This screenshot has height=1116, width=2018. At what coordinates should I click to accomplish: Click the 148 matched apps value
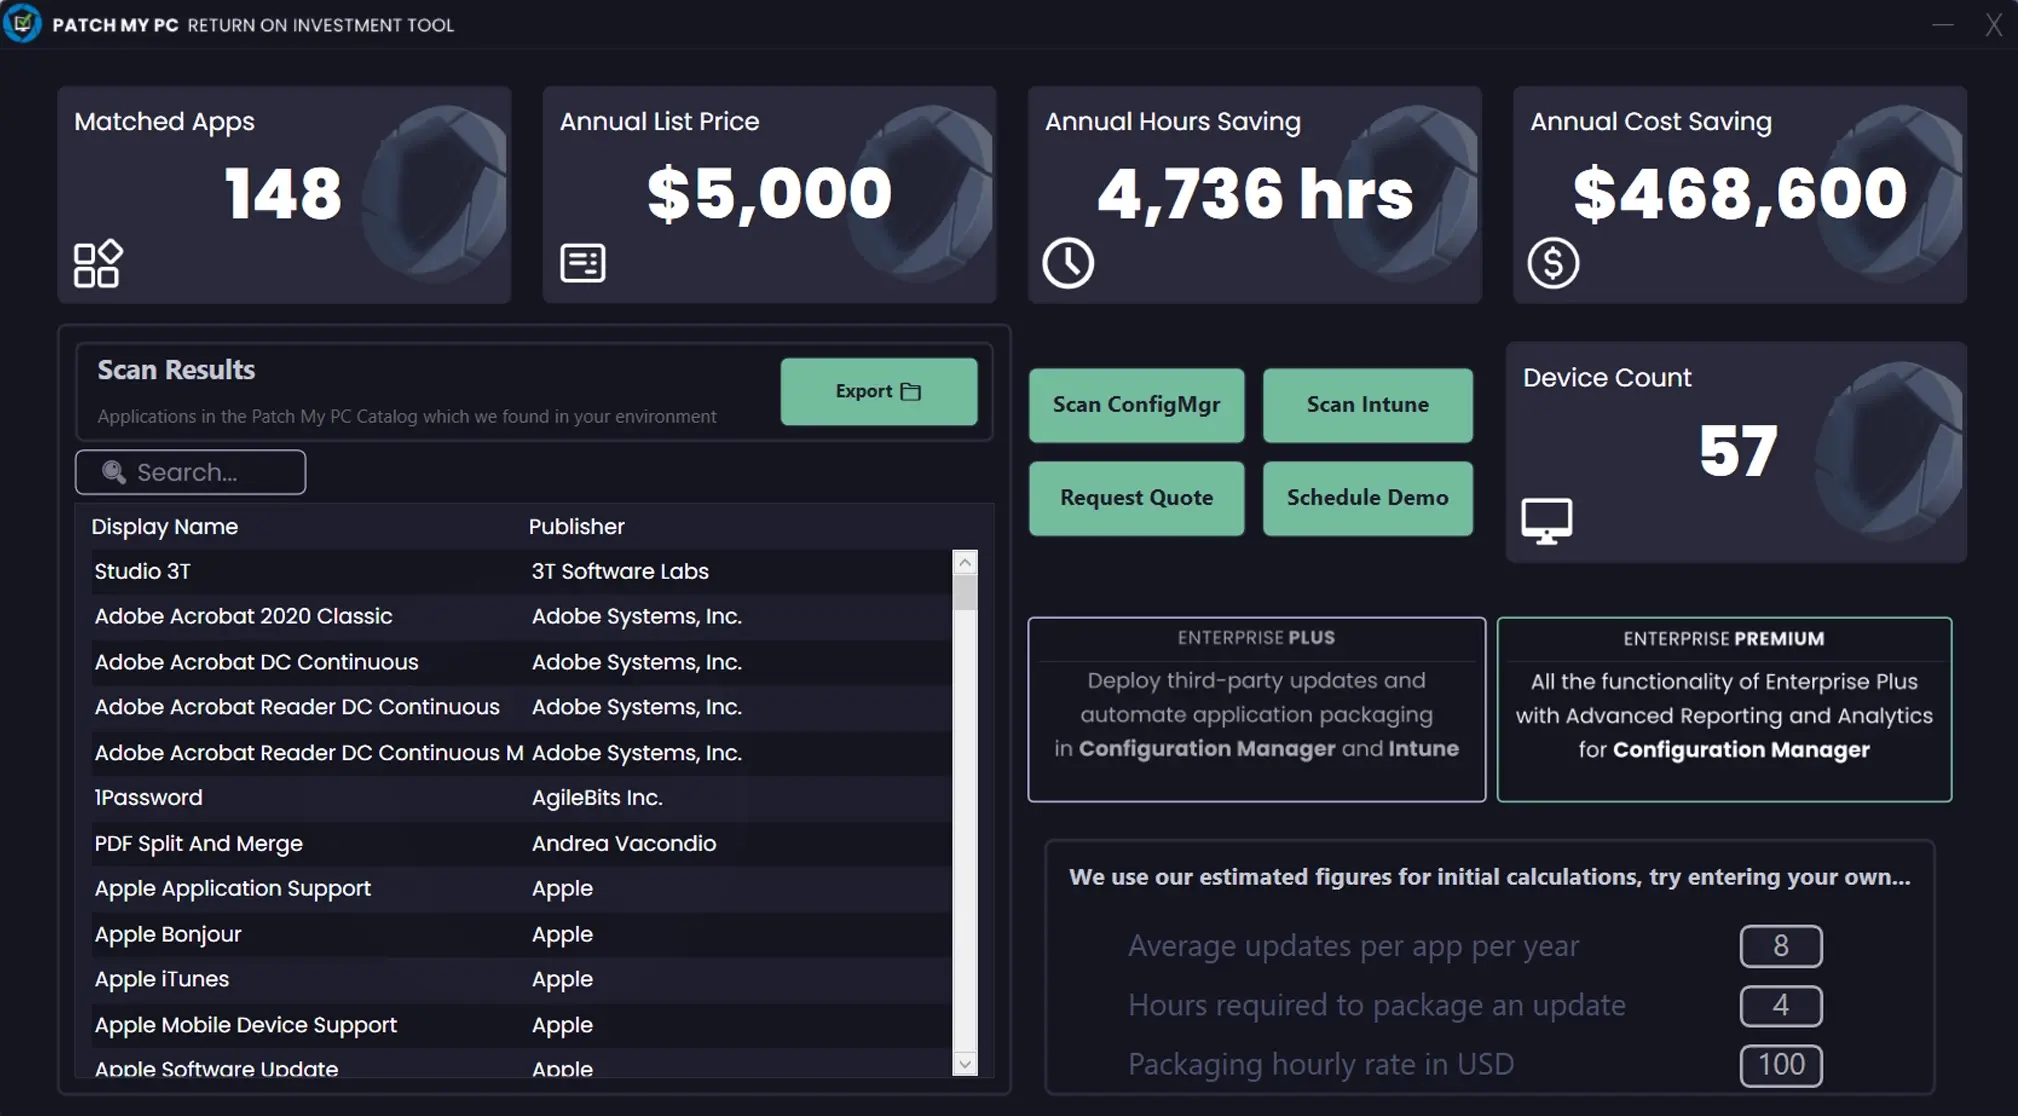click(x=283, y=193)
